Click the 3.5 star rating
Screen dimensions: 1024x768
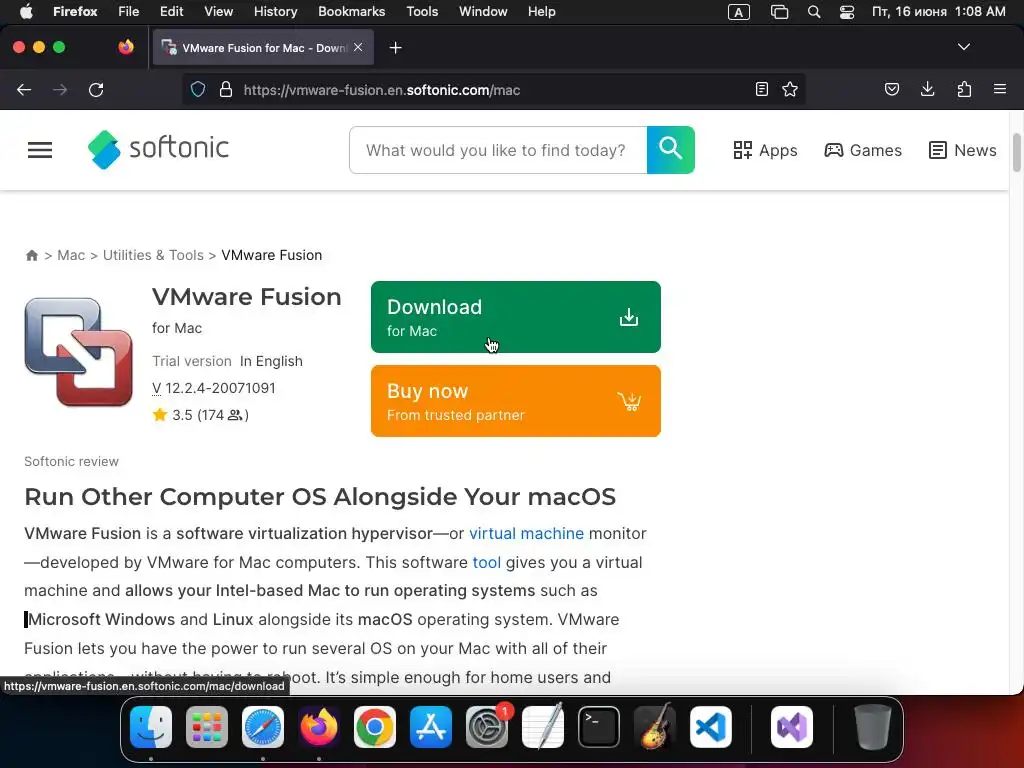[200, 415]
